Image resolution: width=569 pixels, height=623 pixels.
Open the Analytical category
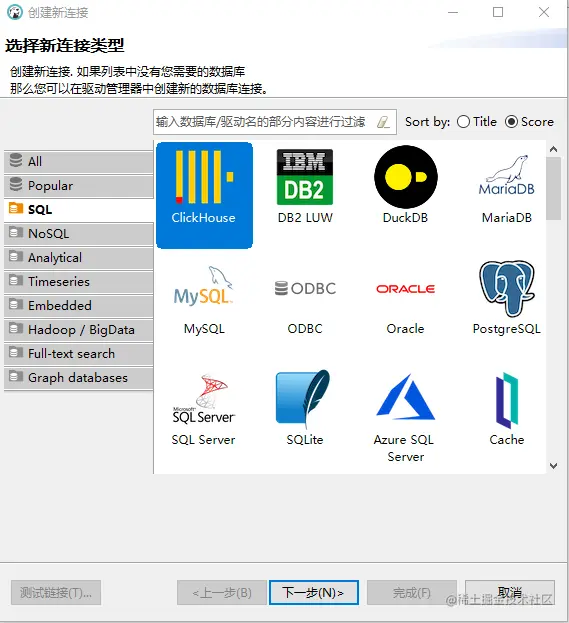pos(79,257)
